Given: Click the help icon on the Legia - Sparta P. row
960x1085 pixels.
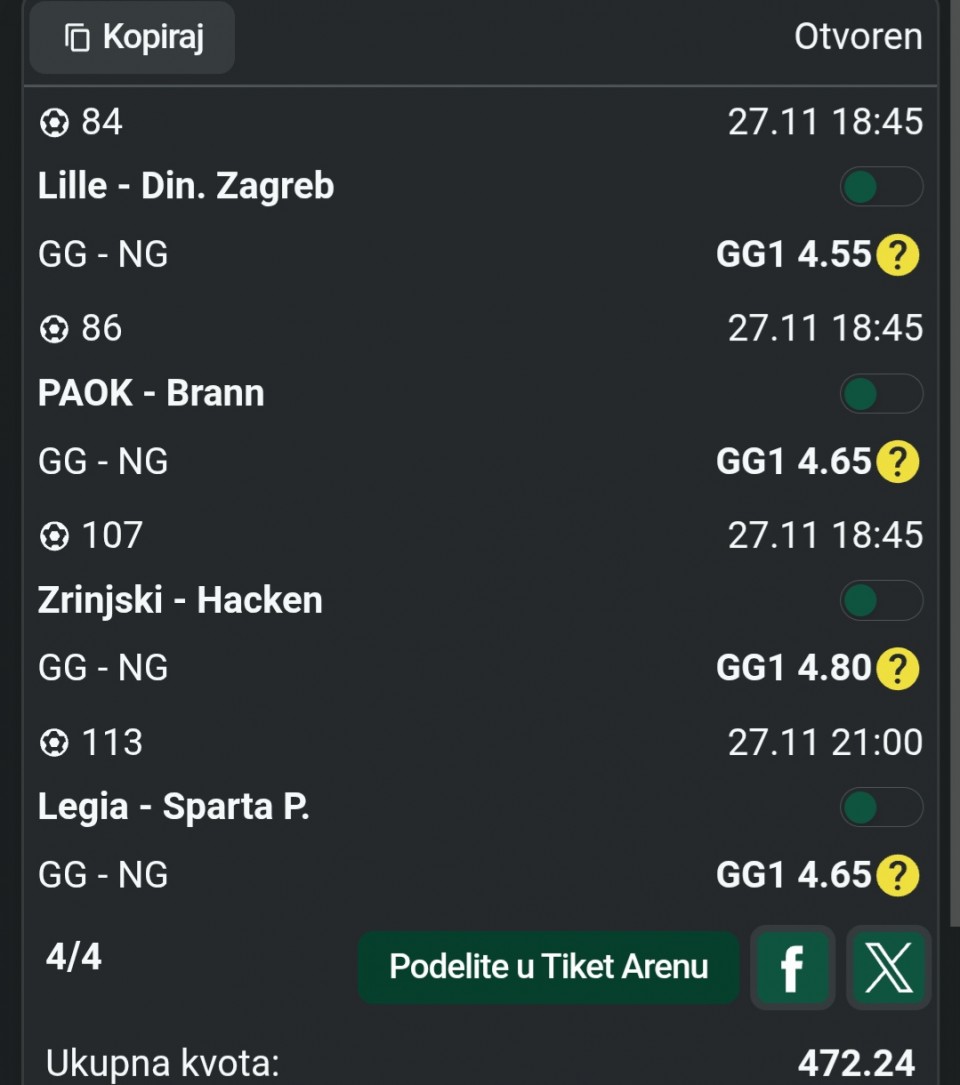Looking at the screenshot, I should click(x=897, y=876).
